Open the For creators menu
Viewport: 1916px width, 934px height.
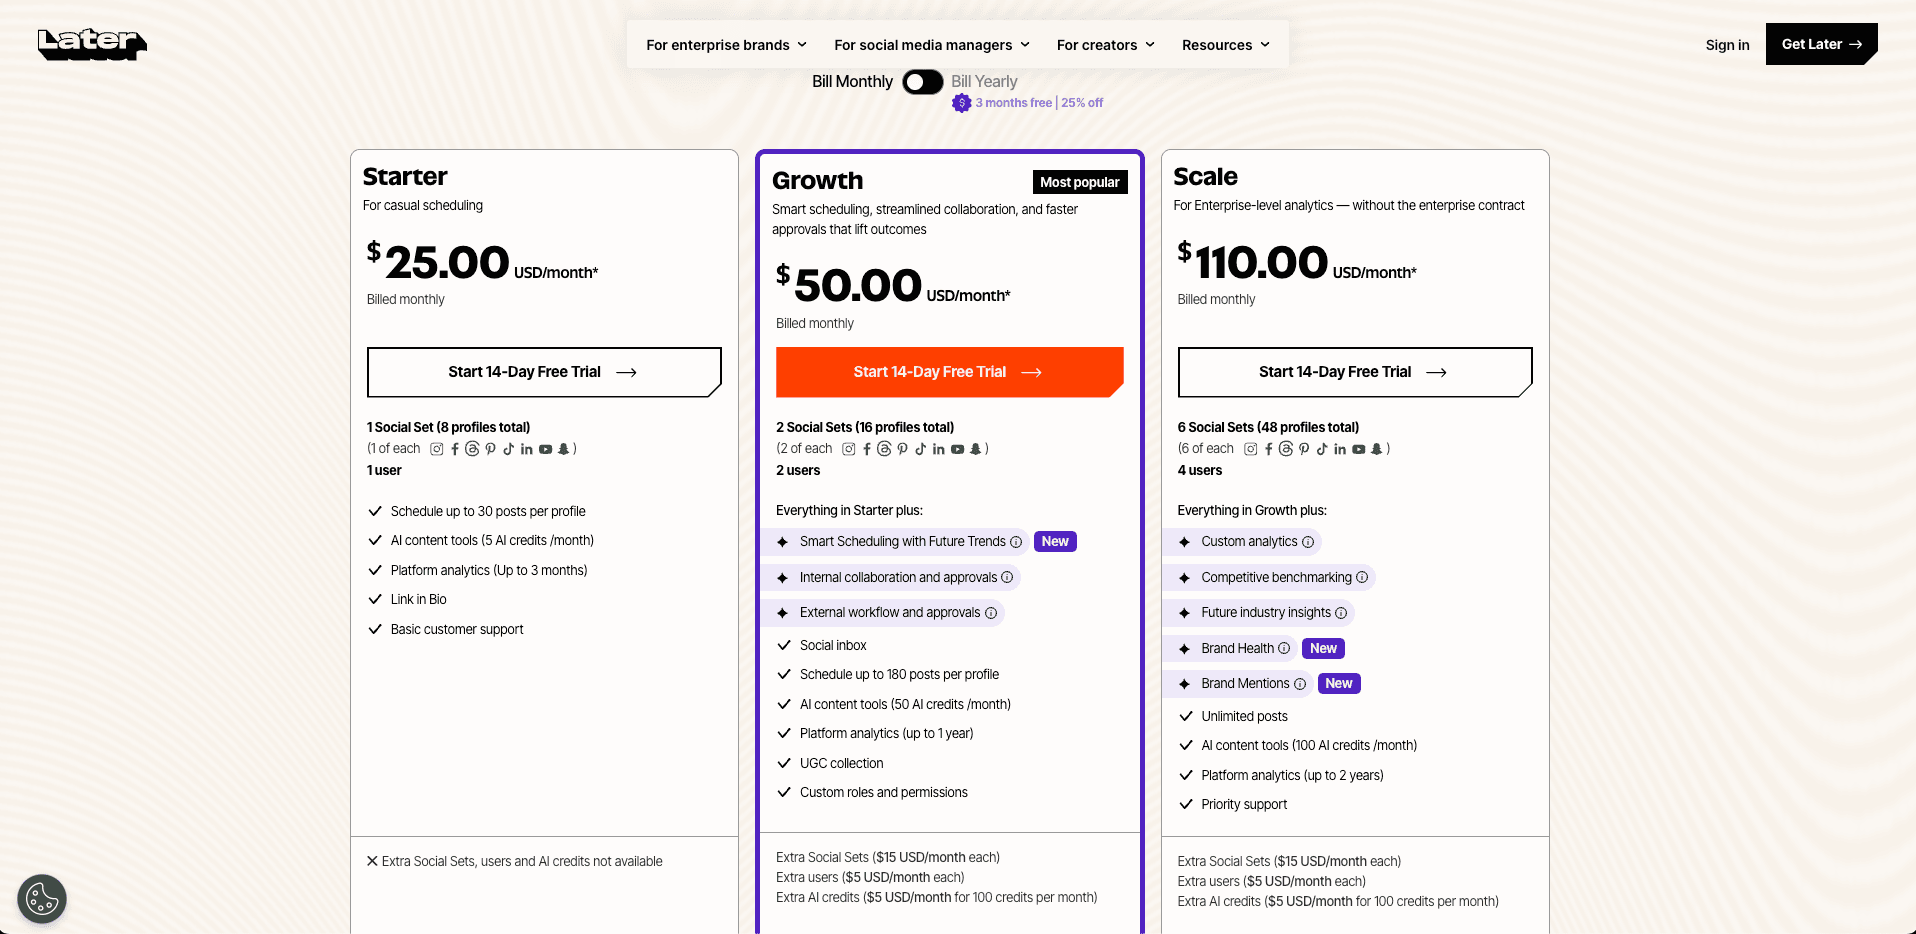pos(1104,44)
